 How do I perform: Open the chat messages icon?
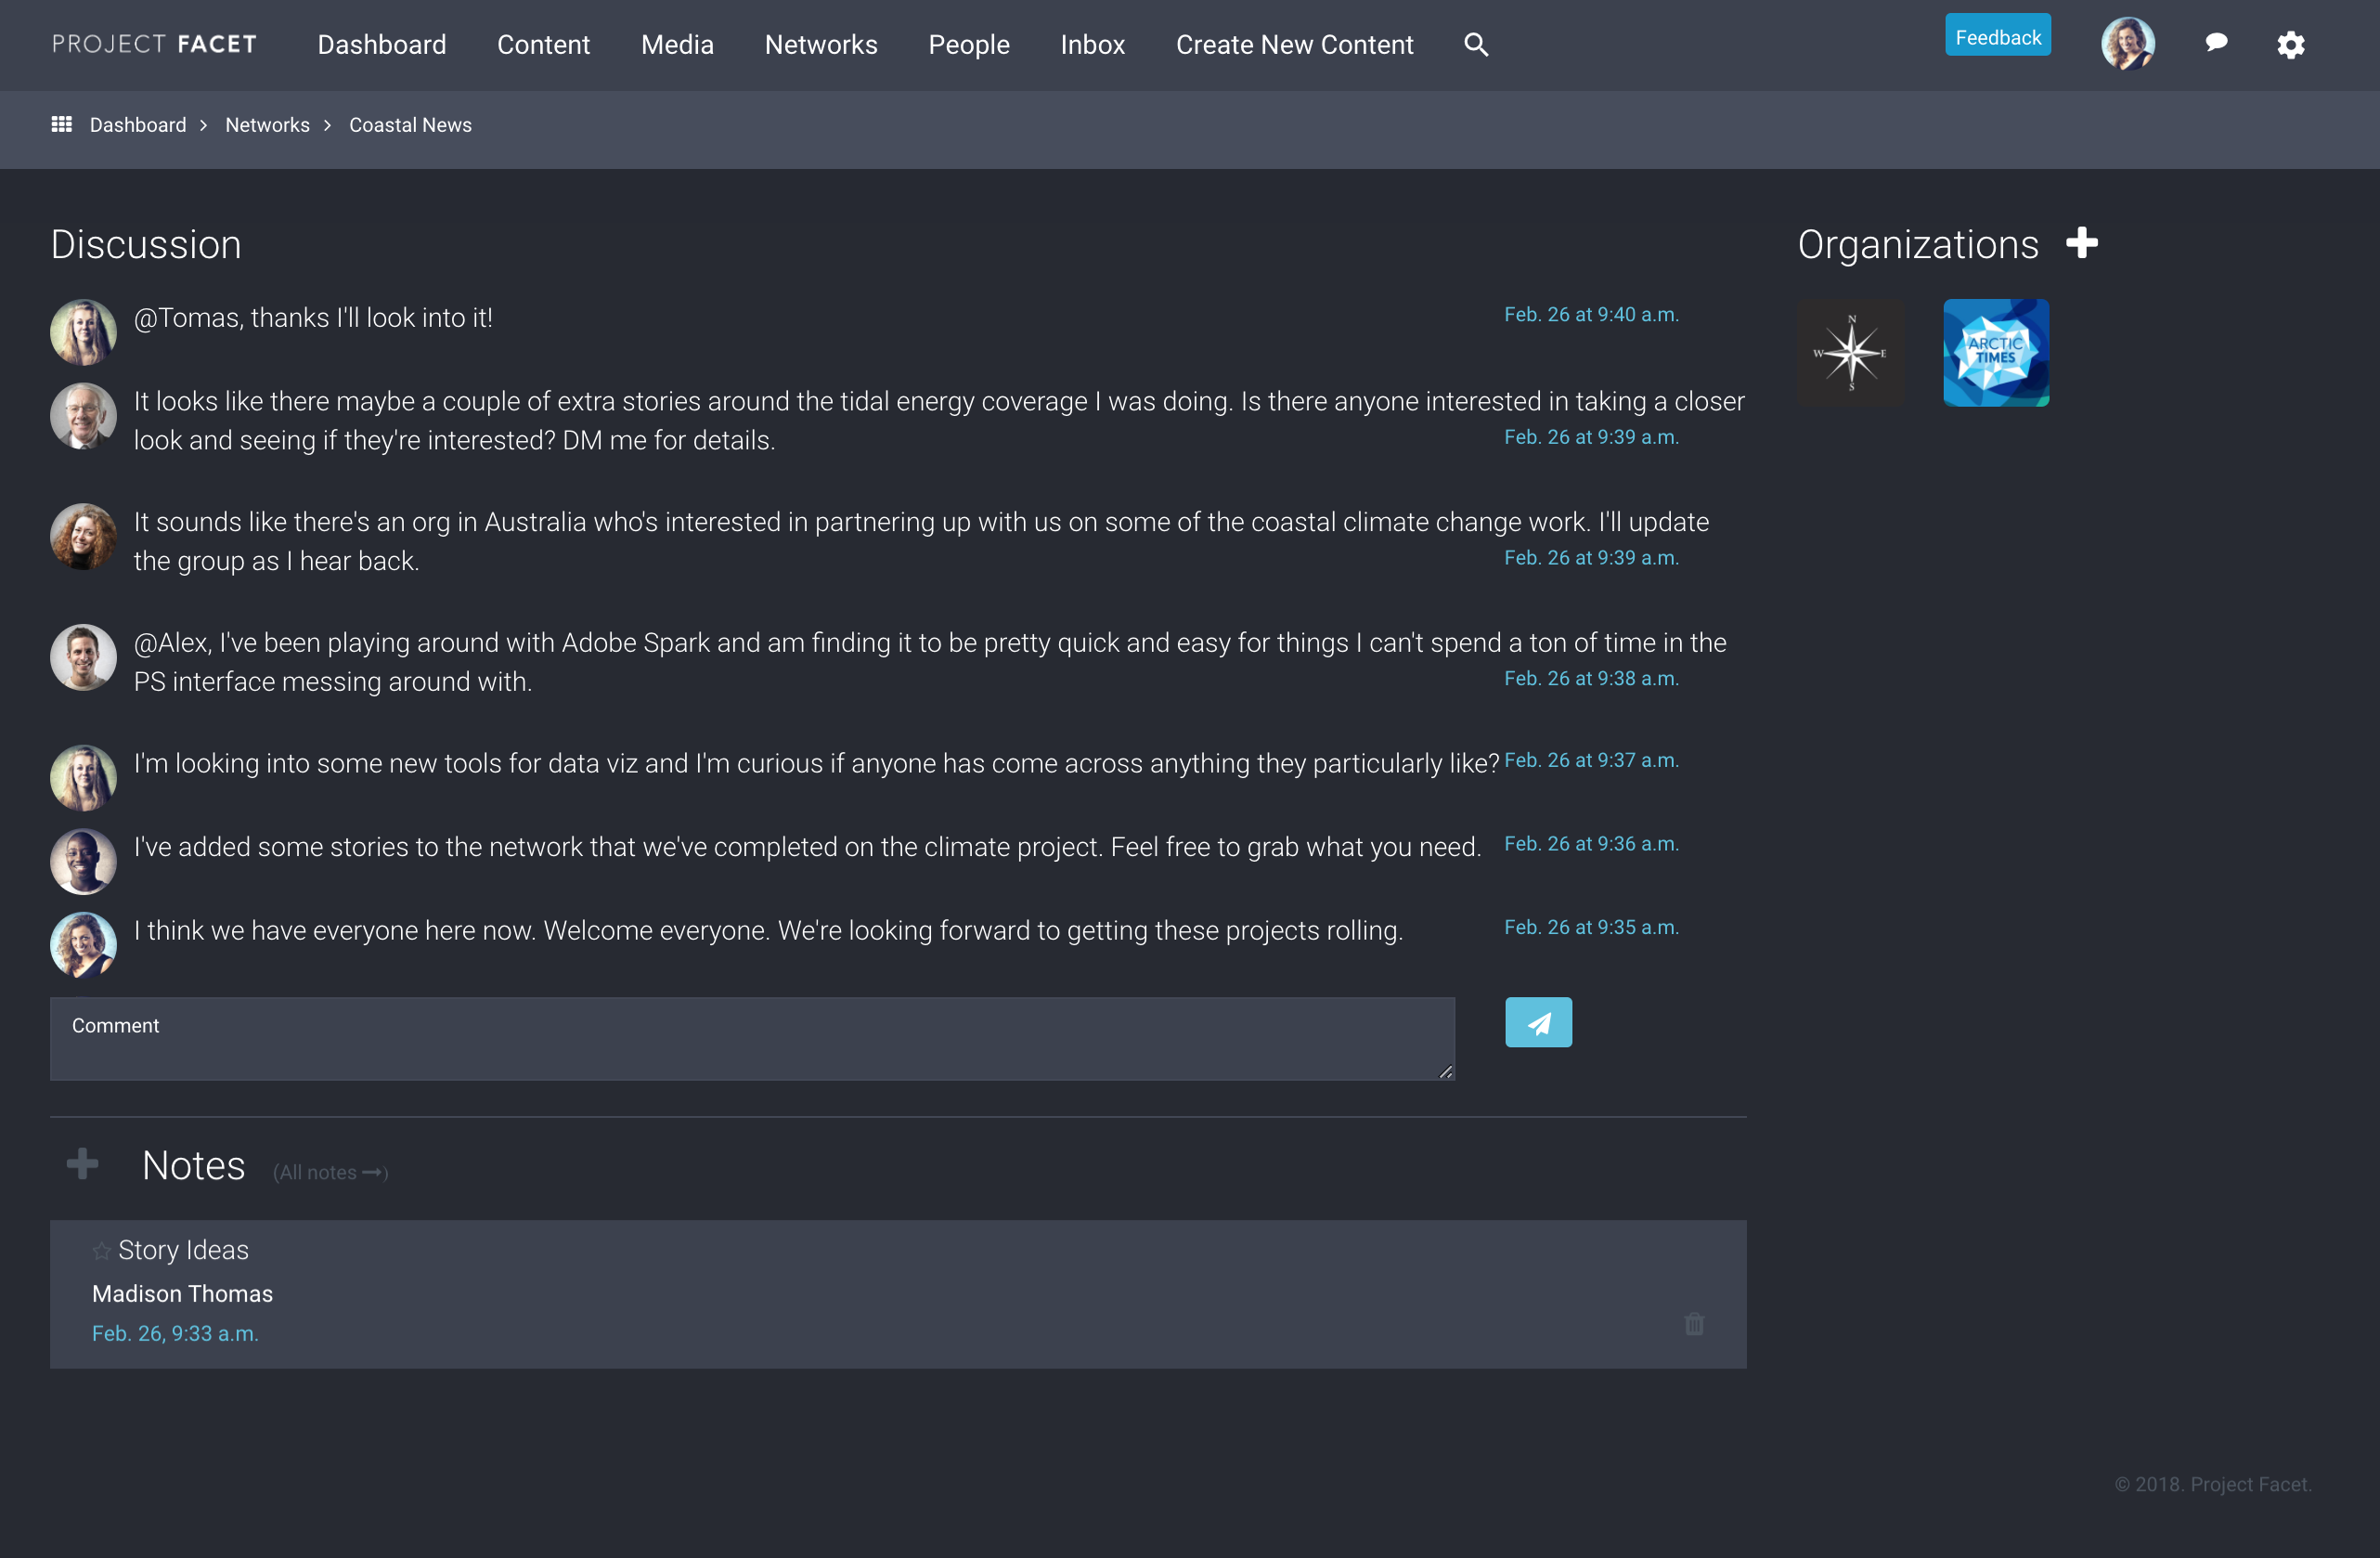pyautogui.click(x=2216, y=44)
